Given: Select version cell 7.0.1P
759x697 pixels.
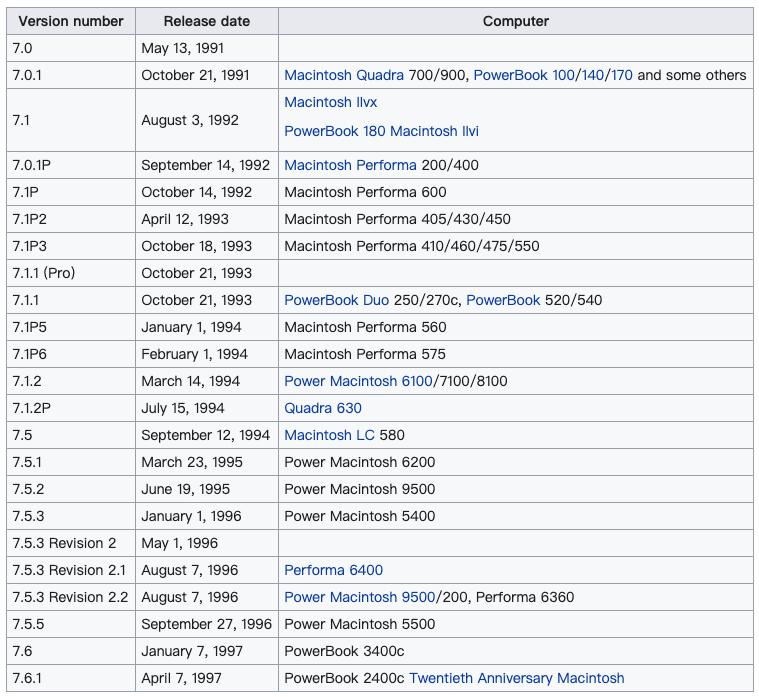Looking at the screenshot, I should pyautogui.click(x=71, y=165).
